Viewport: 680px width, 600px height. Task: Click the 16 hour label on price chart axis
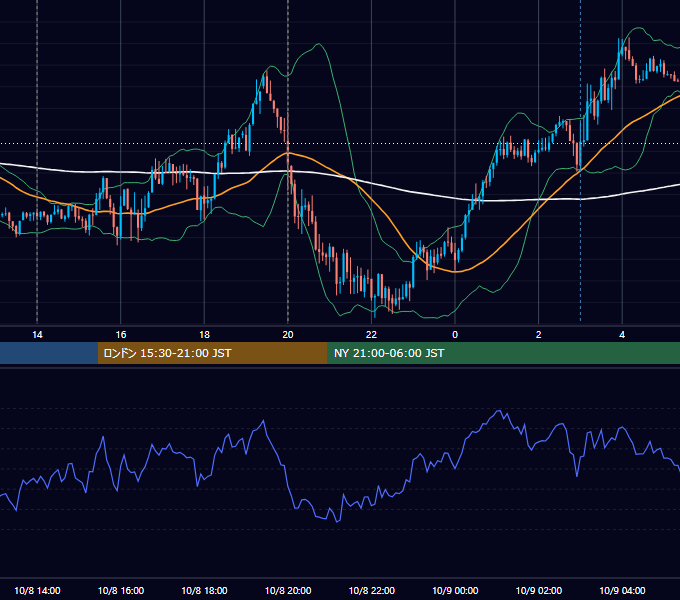click(121, 335)
